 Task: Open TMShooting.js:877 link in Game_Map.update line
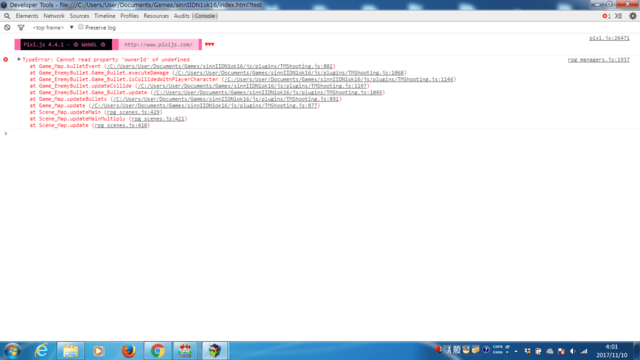point(204,105)
